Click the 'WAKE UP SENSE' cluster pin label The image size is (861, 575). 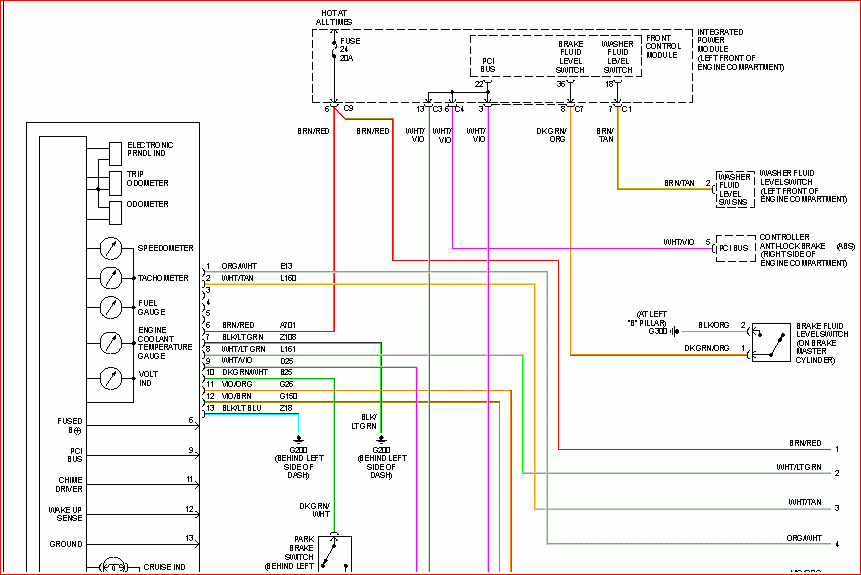65,514
